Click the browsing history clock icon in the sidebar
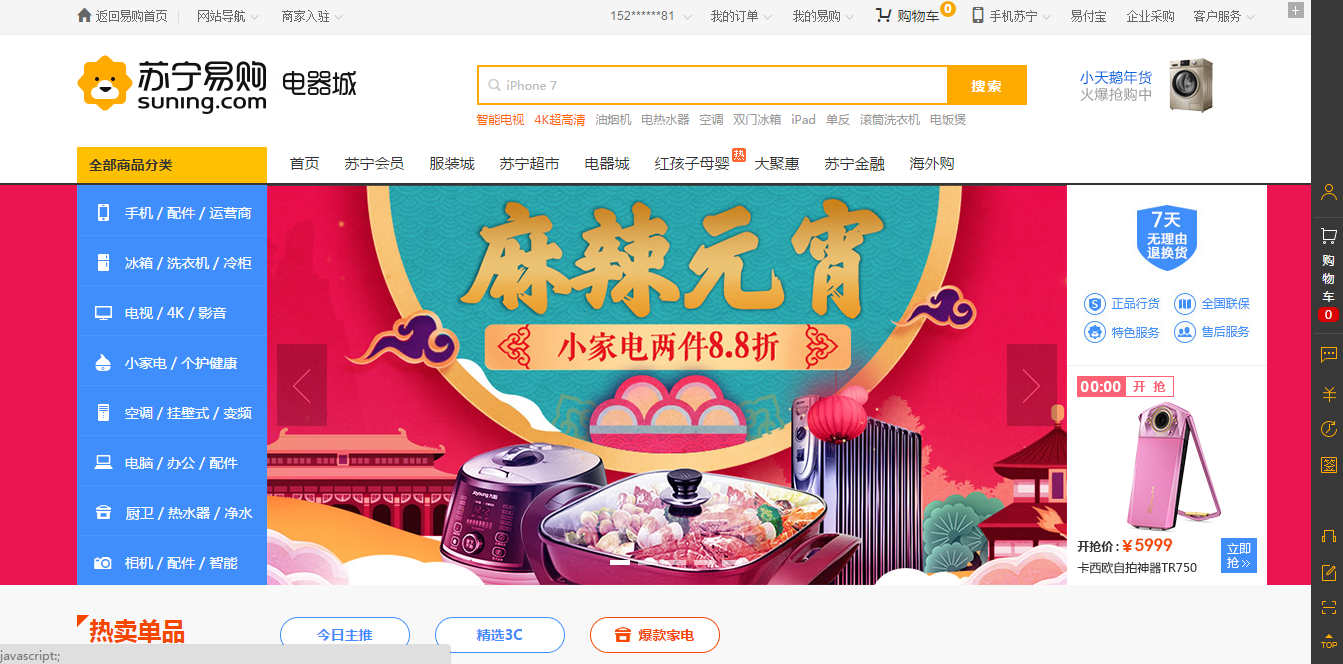This screenshot has height=664, width=1343. point(1328,429)
